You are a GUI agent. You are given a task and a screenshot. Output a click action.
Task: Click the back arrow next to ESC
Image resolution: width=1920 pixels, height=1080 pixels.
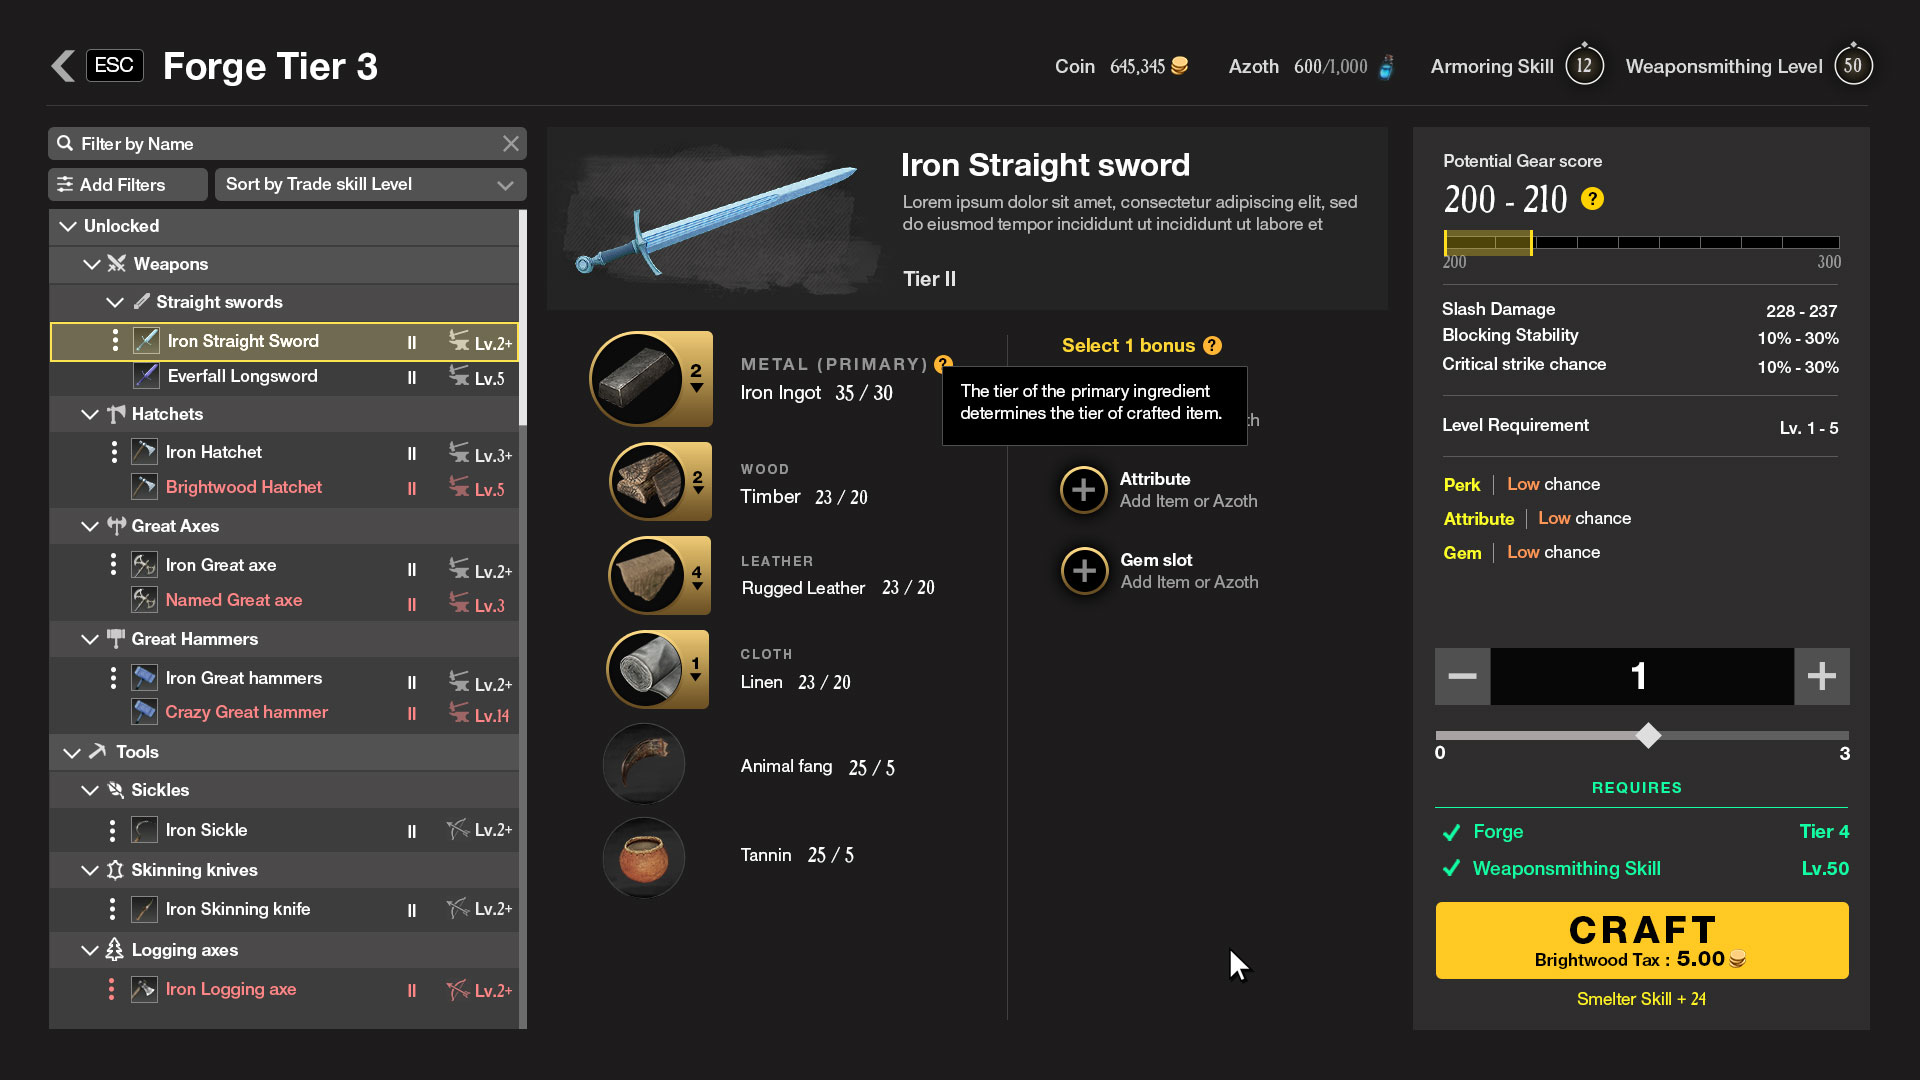62,66
